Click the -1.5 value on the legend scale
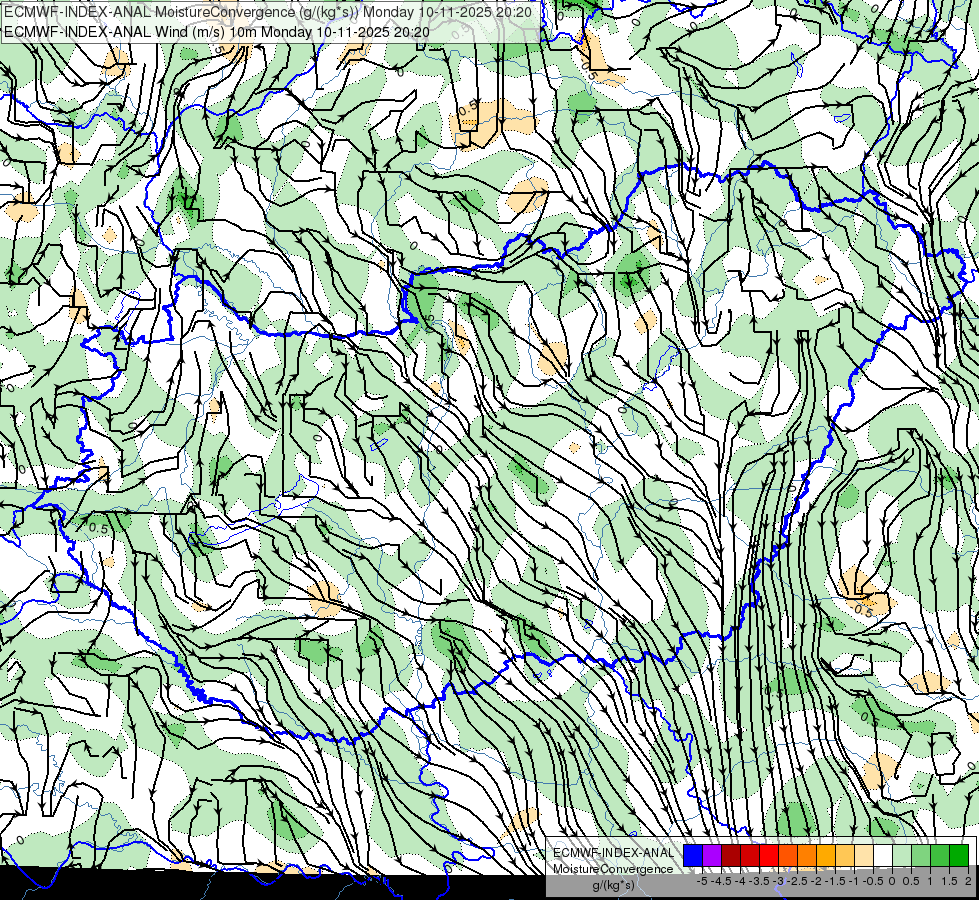This screenshot has height=900, width=979. point(833,881)
